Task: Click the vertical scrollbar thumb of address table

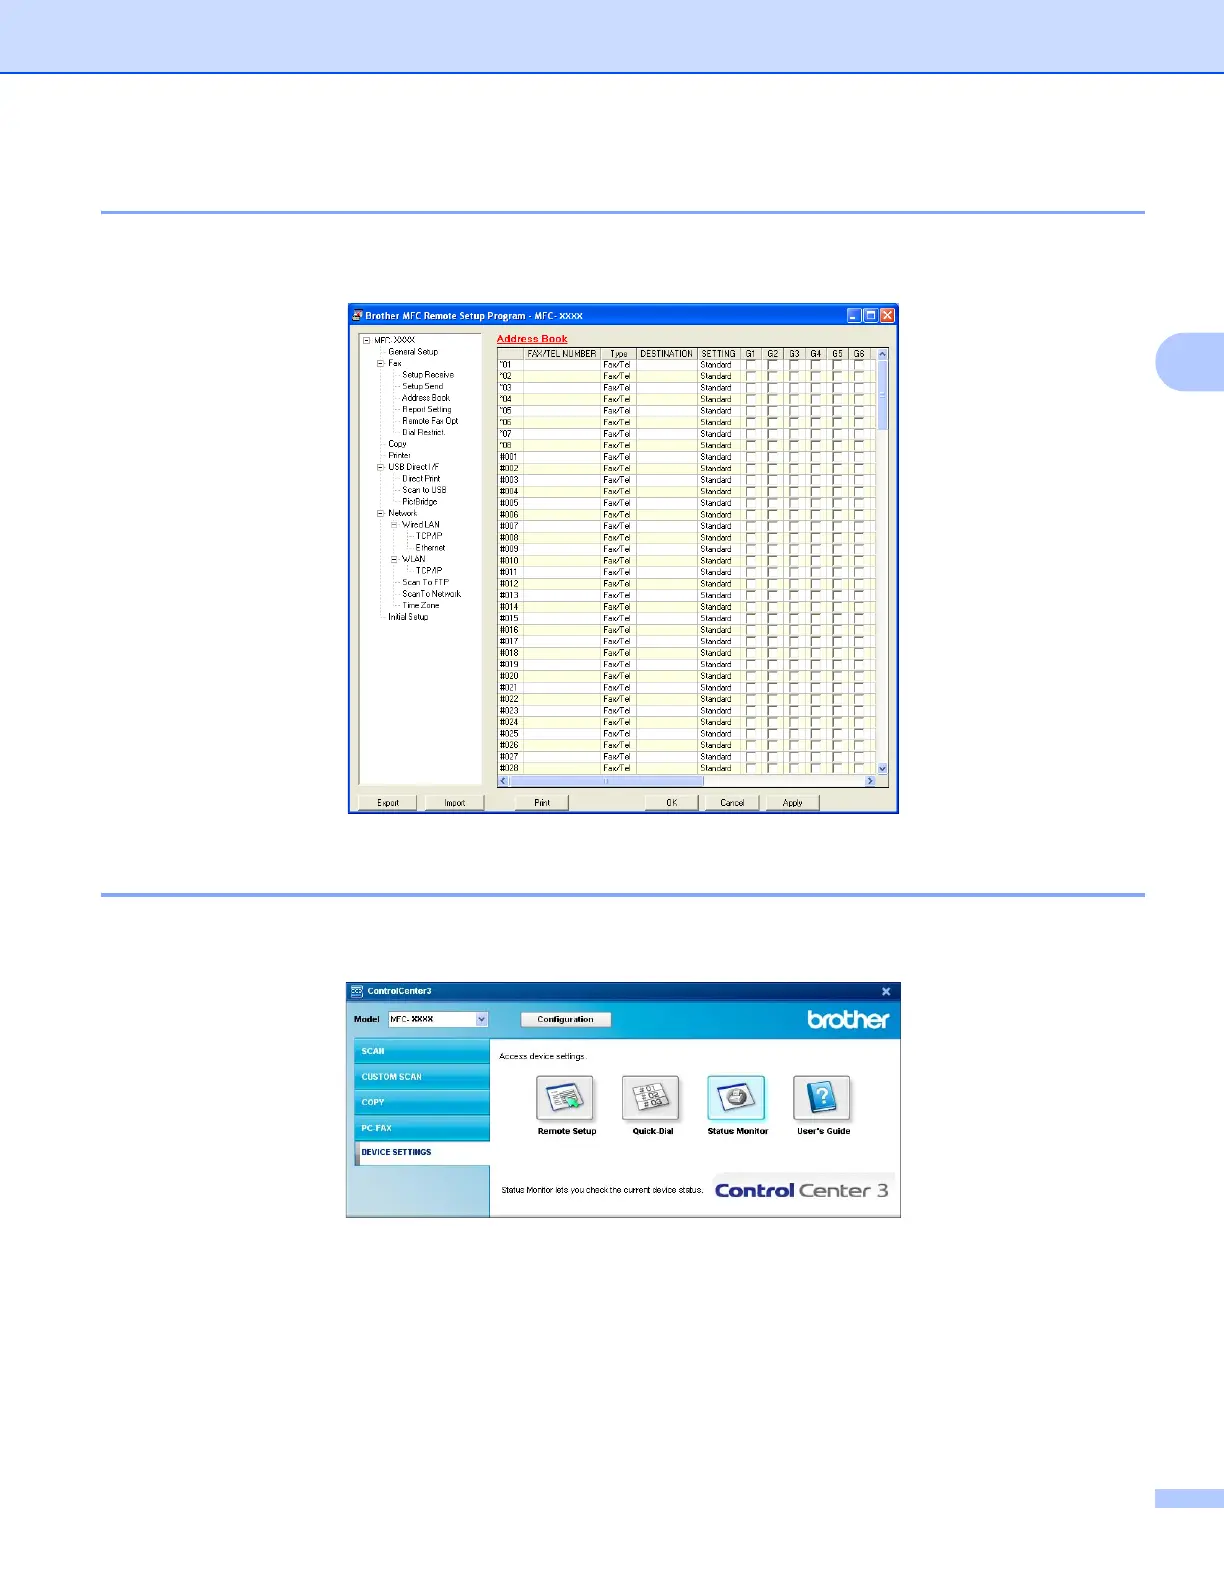Action: point(882,395)
